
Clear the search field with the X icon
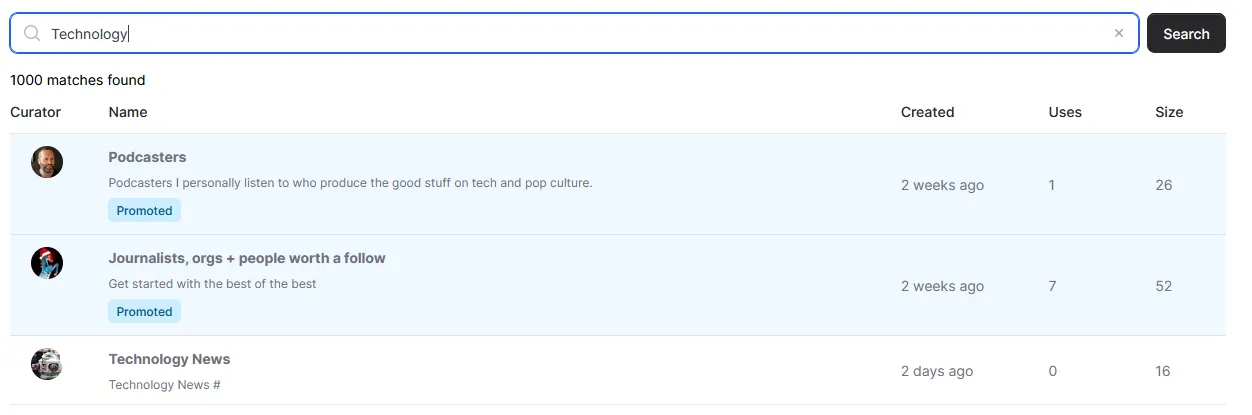(x=1119, y=34)
